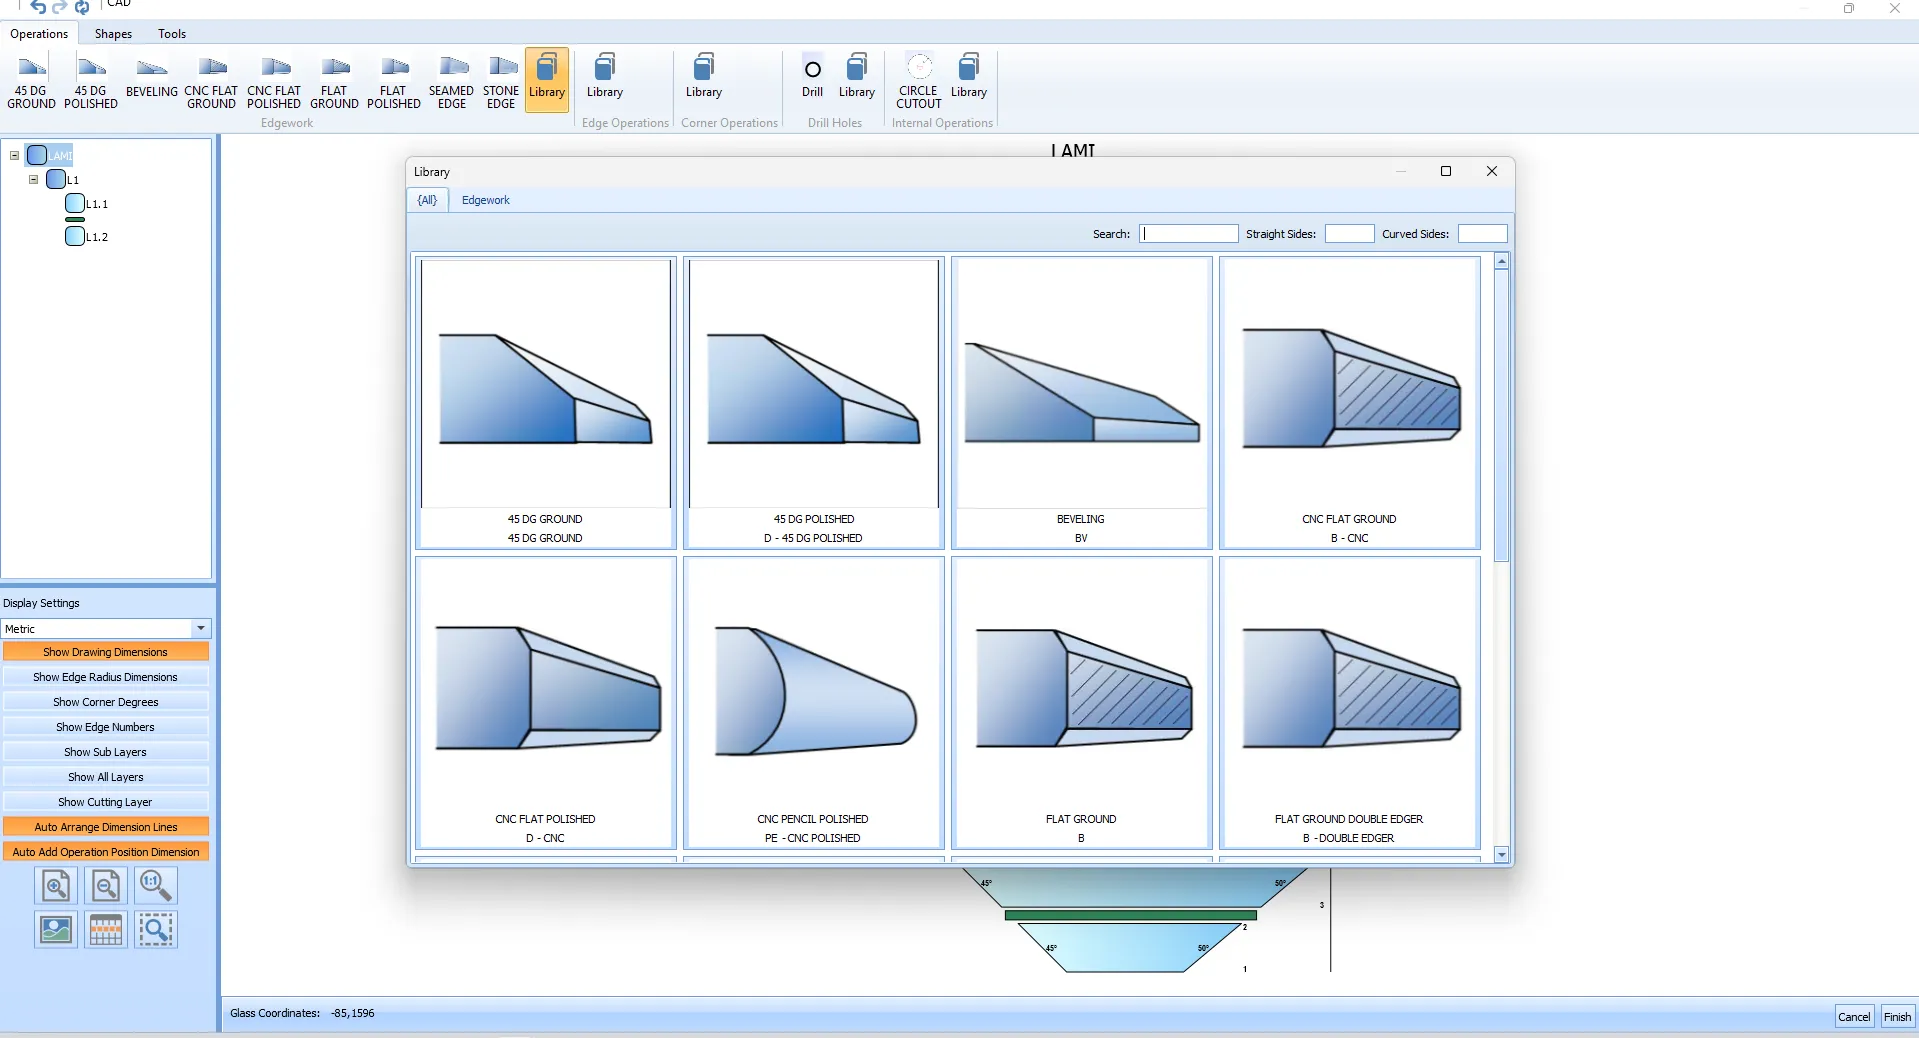1919x1038 pixels.
Task: Choose the 45 DG POLISHED library thumbnail
Action: (x=814, y=403)
